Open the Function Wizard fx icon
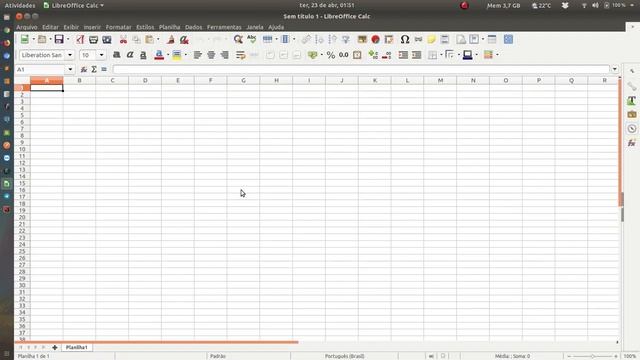The height and width of the screenshot is (360, 640). click(x=84, y=69)
